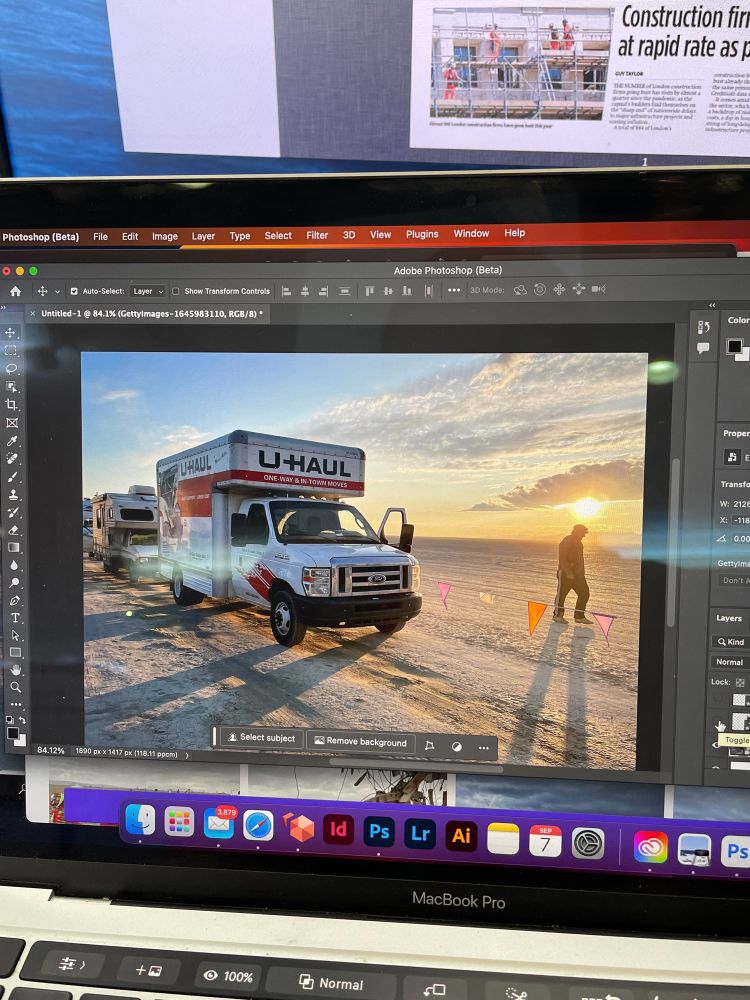Open the background color swatch in toolbox

(20, 740)
